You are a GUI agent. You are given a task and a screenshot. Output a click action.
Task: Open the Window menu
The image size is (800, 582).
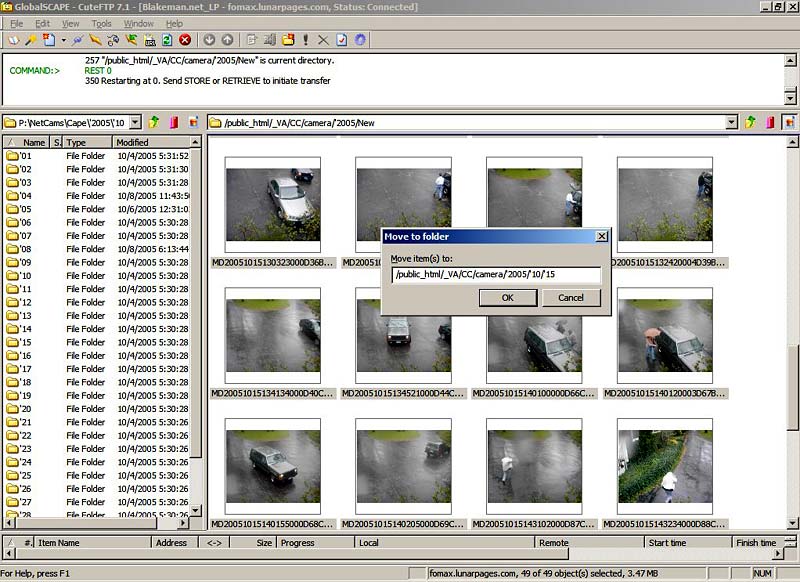[138, 23]
